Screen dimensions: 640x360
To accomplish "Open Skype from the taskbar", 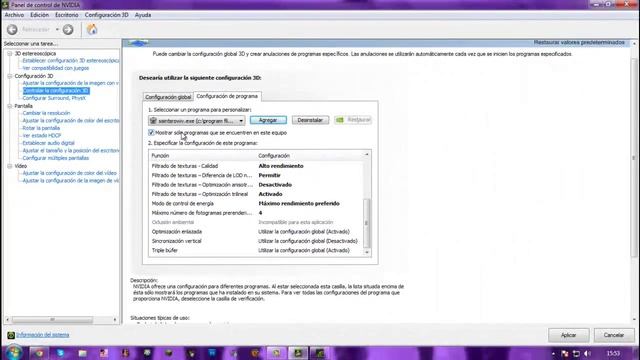I will pos(60,353).
